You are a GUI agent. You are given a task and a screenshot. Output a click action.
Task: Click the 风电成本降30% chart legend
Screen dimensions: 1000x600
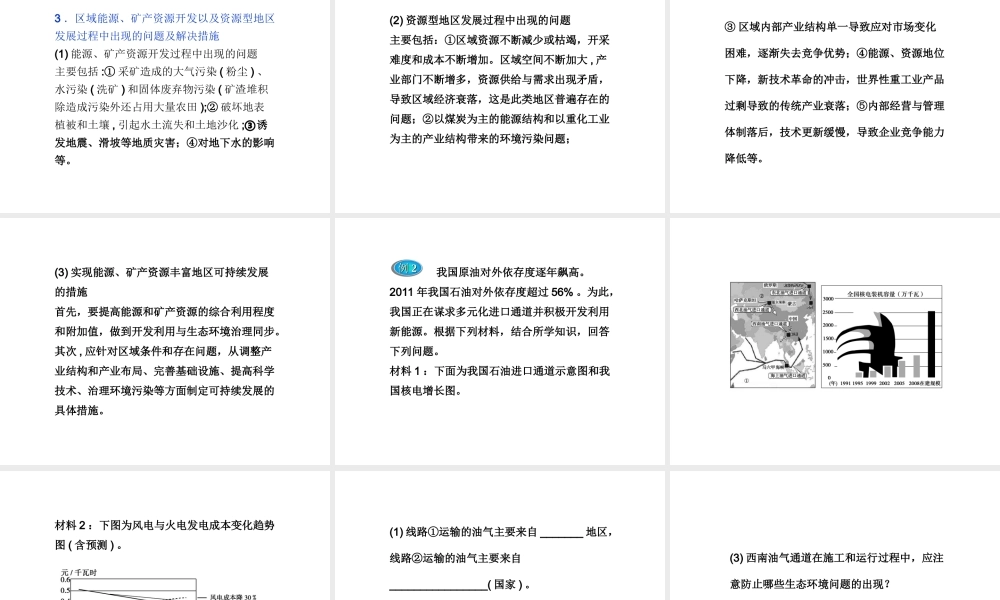coord(231,595)
